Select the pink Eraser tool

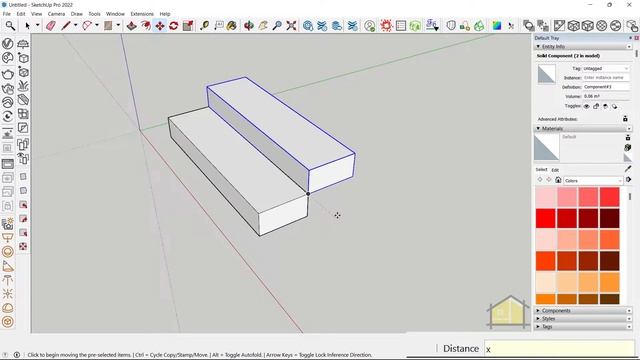[x=51, y=26]
